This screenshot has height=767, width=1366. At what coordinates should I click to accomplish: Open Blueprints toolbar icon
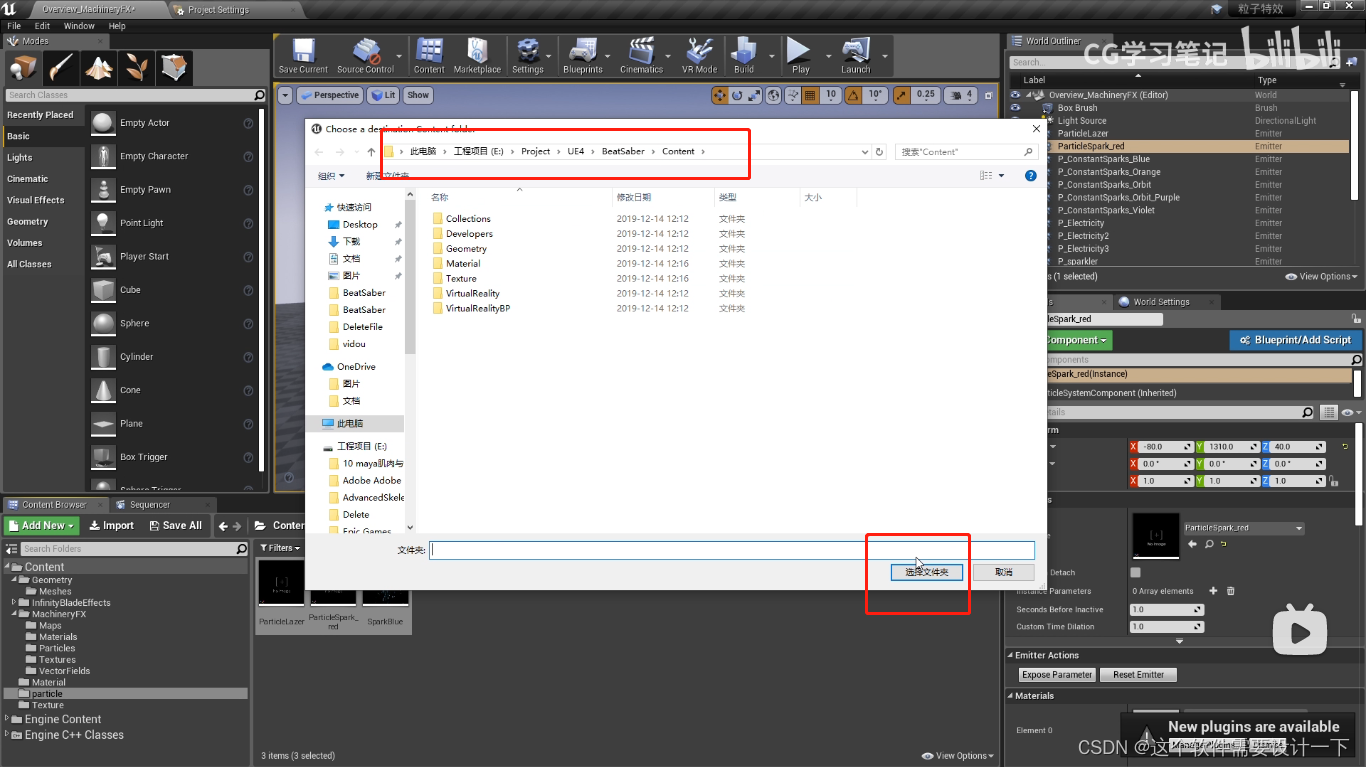[582, 56]
